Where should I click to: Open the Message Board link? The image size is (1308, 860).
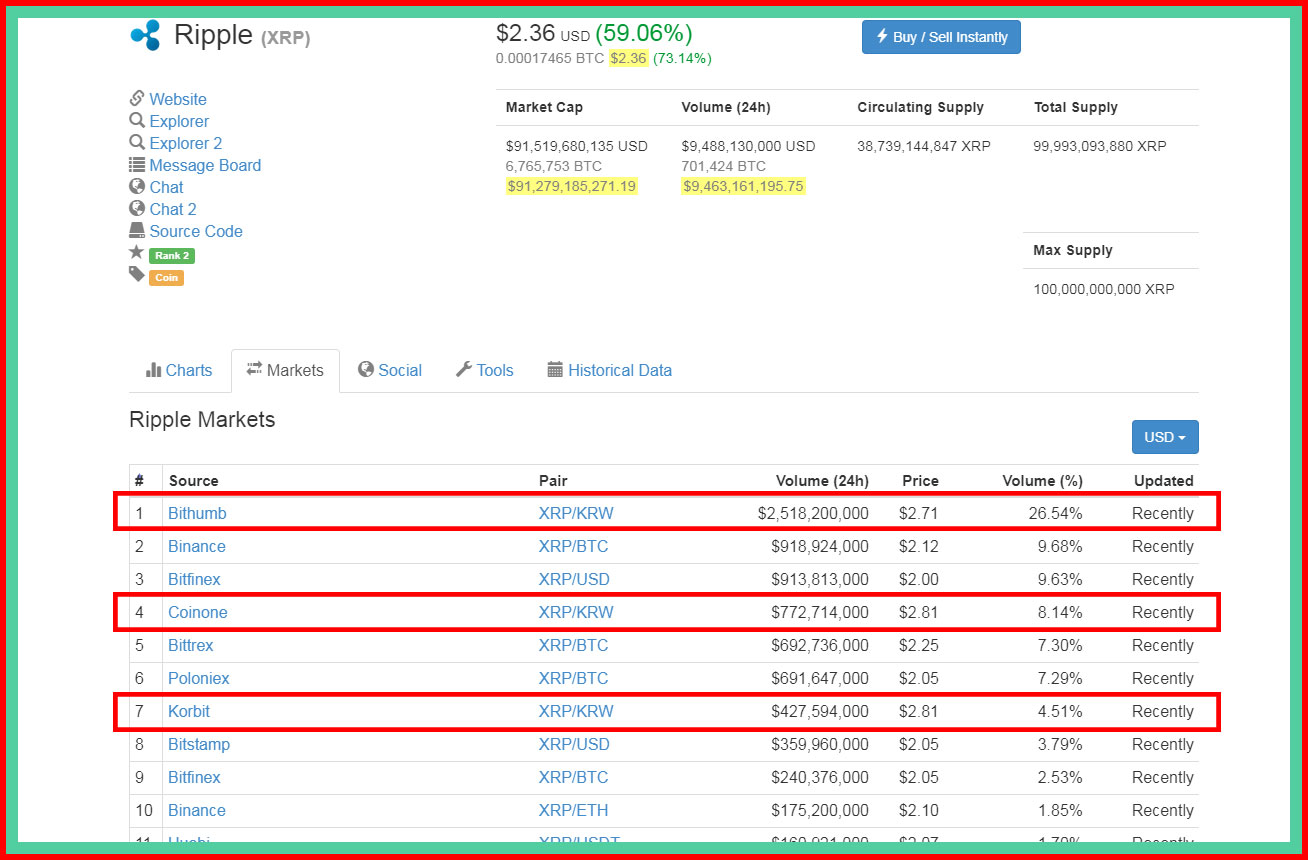[x=205, y=165]
